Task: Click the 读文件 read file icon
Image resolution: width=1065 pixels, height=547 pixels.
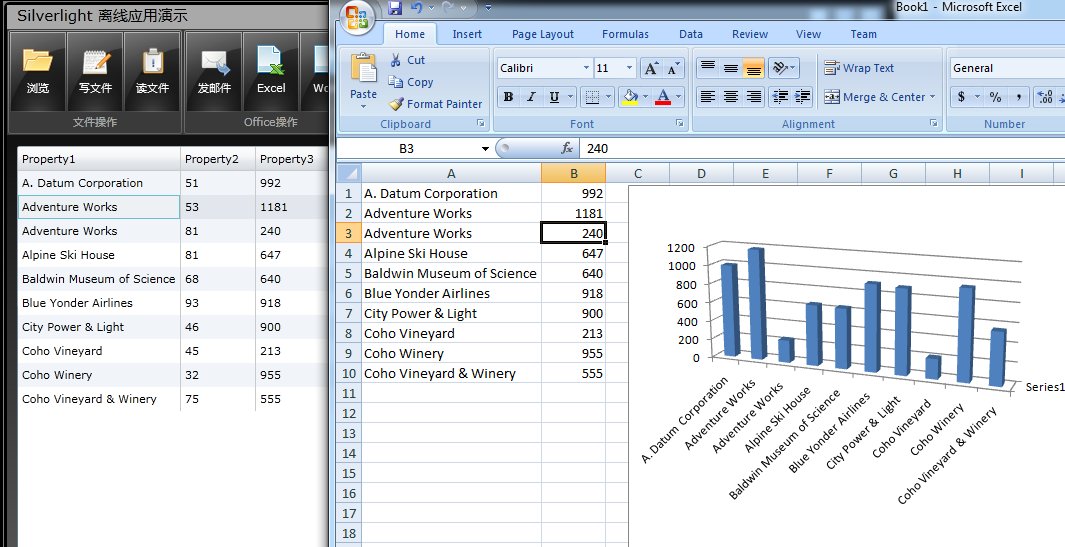Action: pos(152,70)
